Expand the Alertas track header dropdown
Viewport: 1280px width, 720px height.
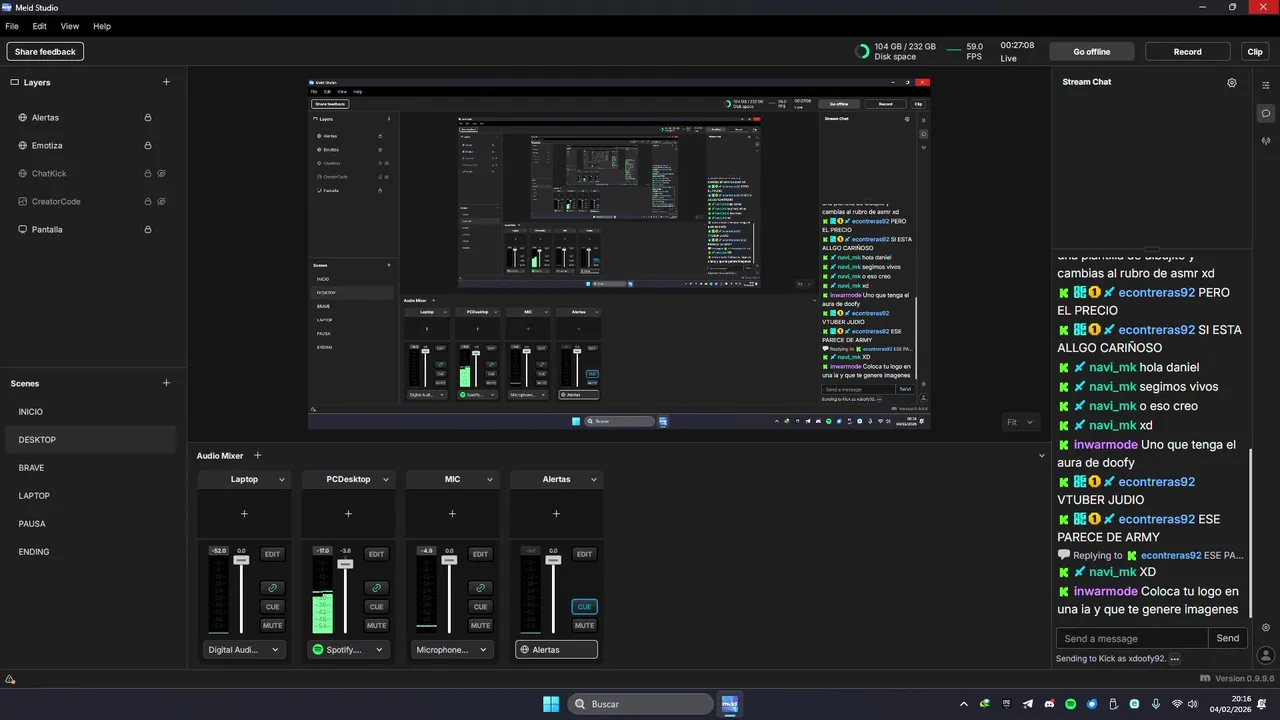click(x=594, y=480)
